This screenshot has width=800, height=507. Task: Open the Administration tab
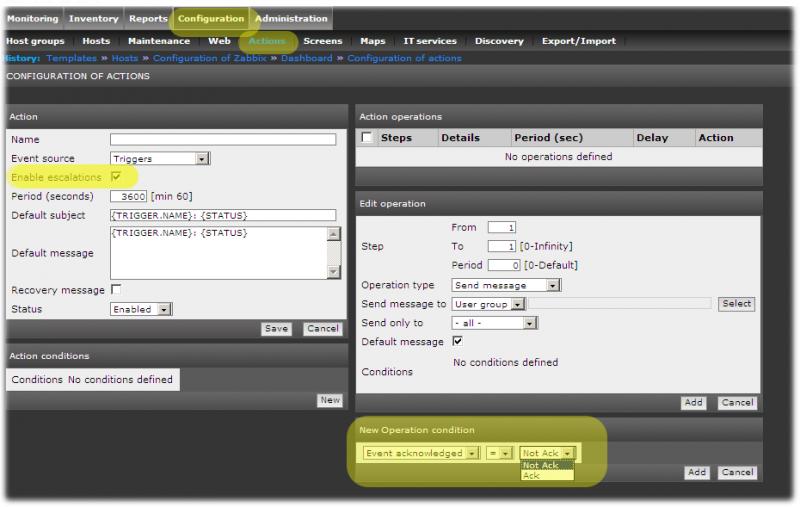click(x=291, y=18)
